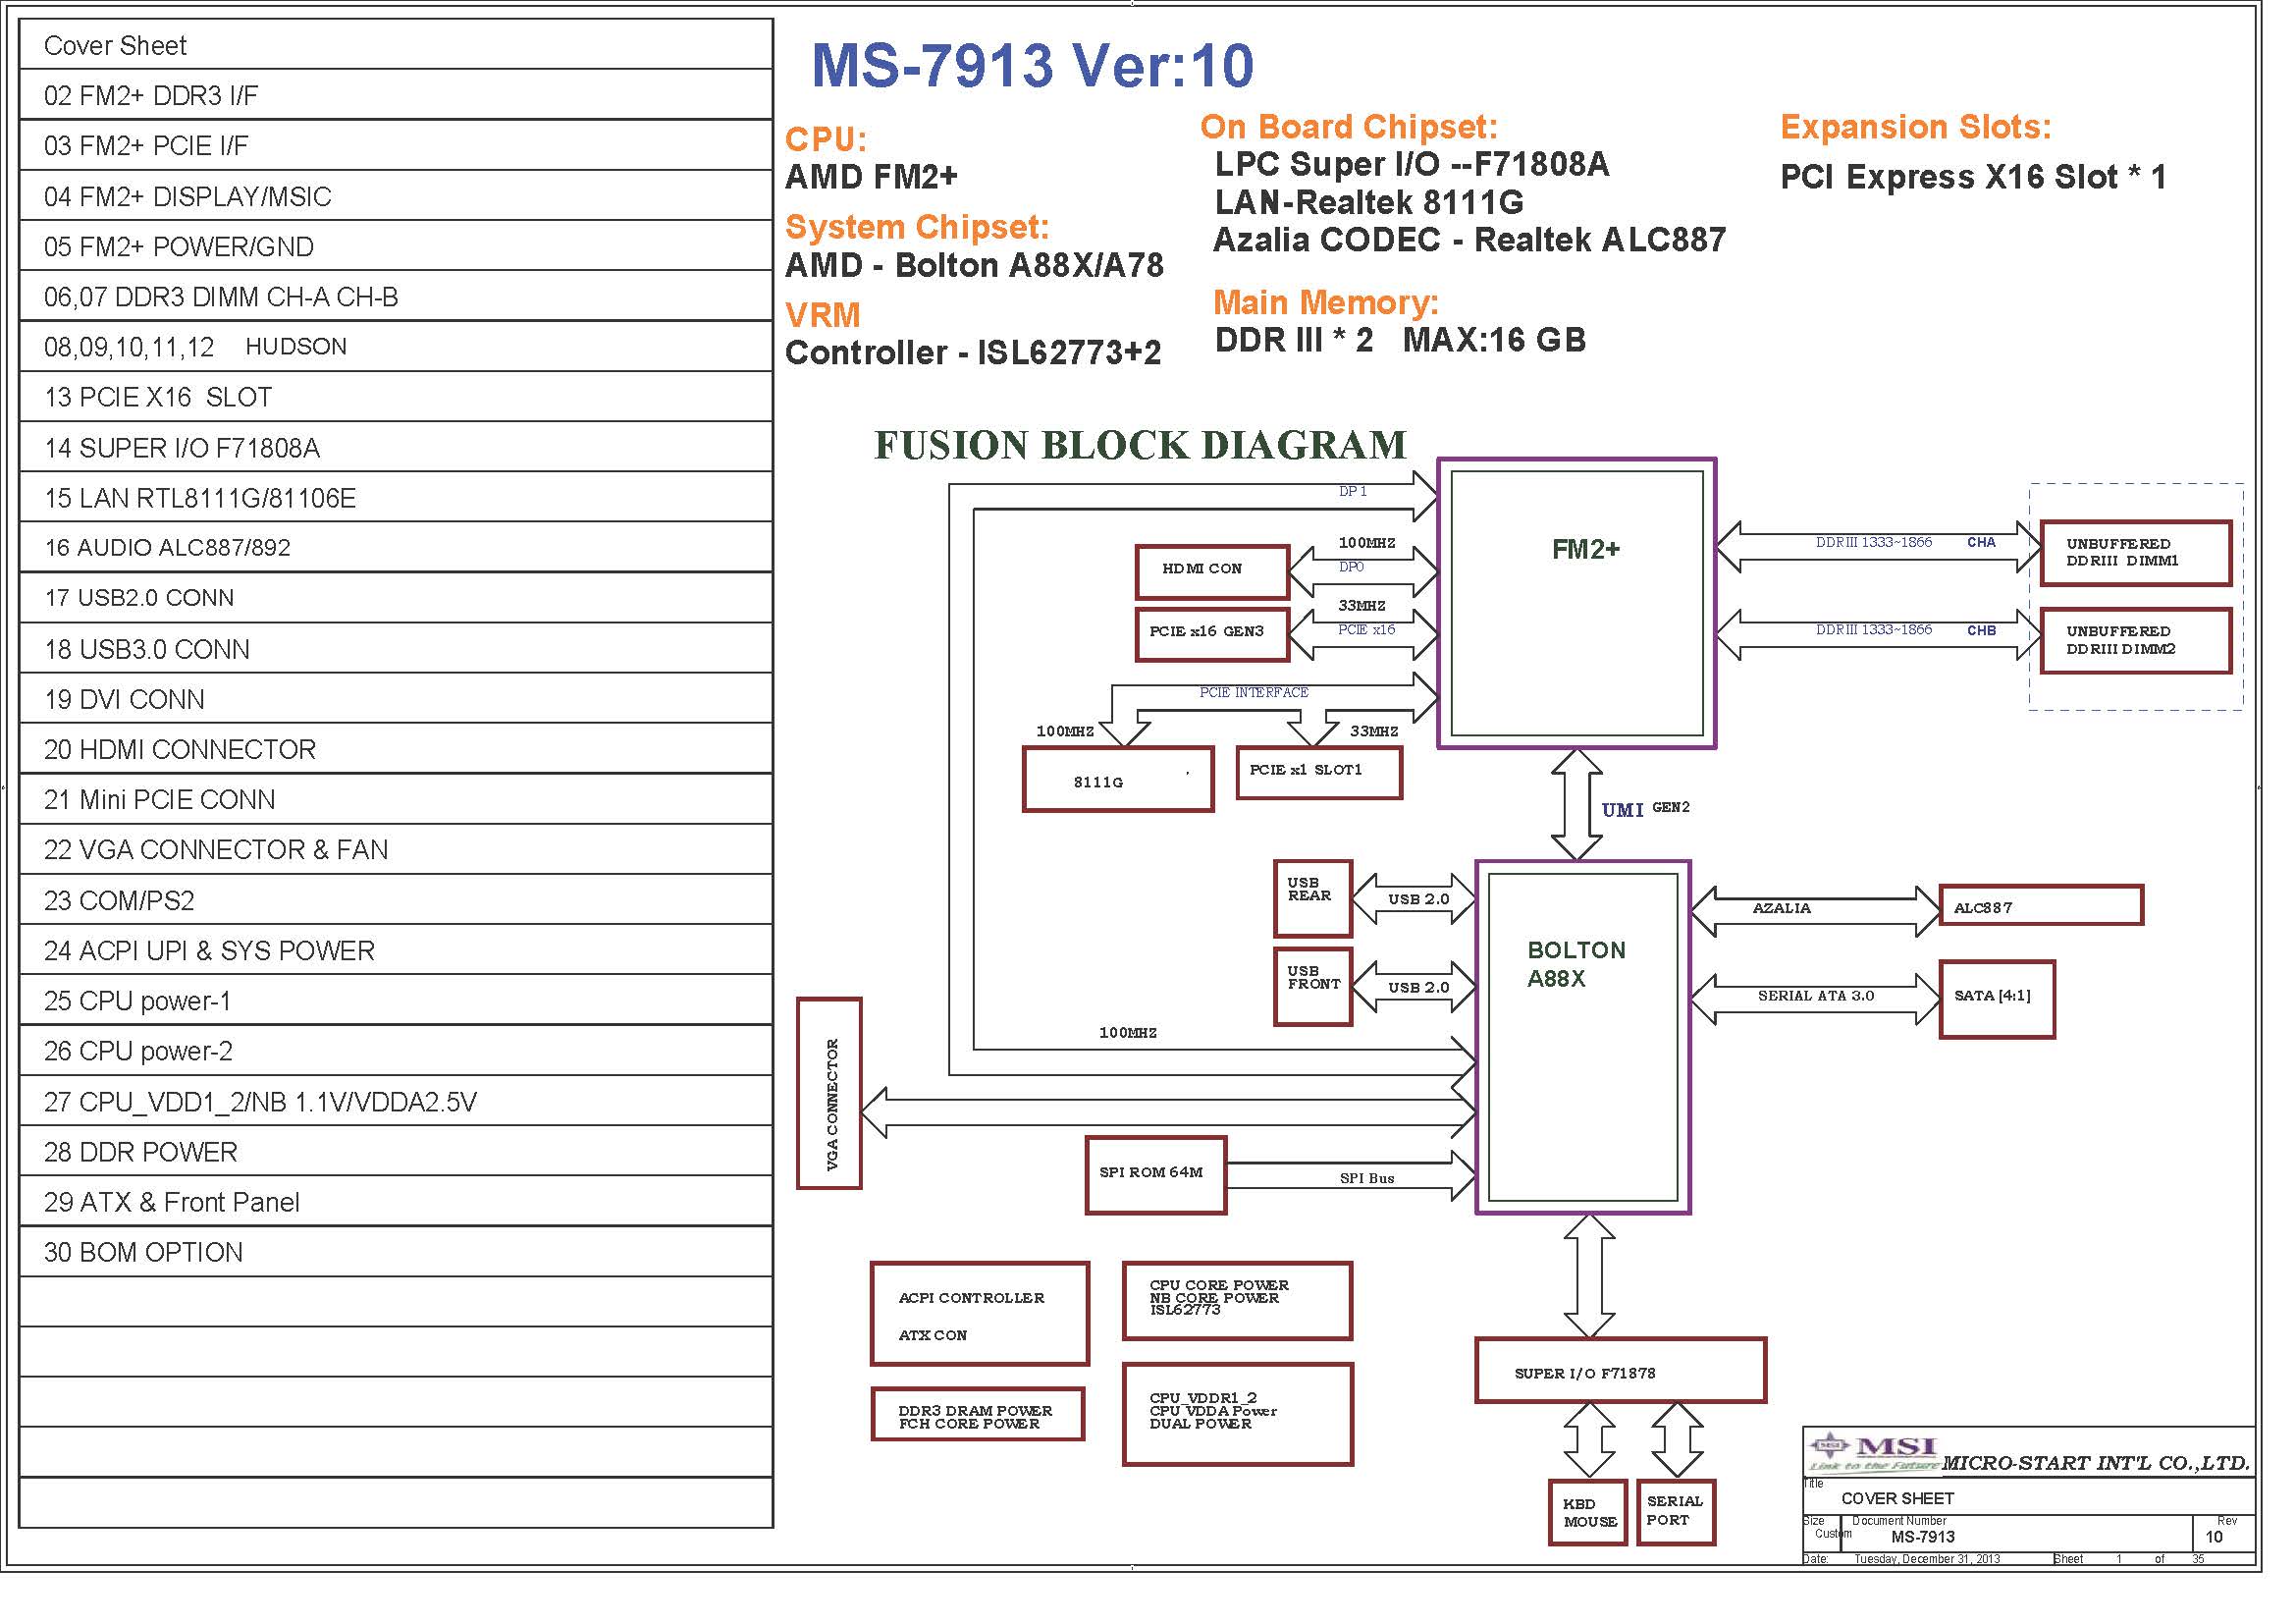Select the "PCIE x1 SLOT1" diagram block
Screen dimensions: 2296x1624
pyautogui.click(x=1319, y=773)
